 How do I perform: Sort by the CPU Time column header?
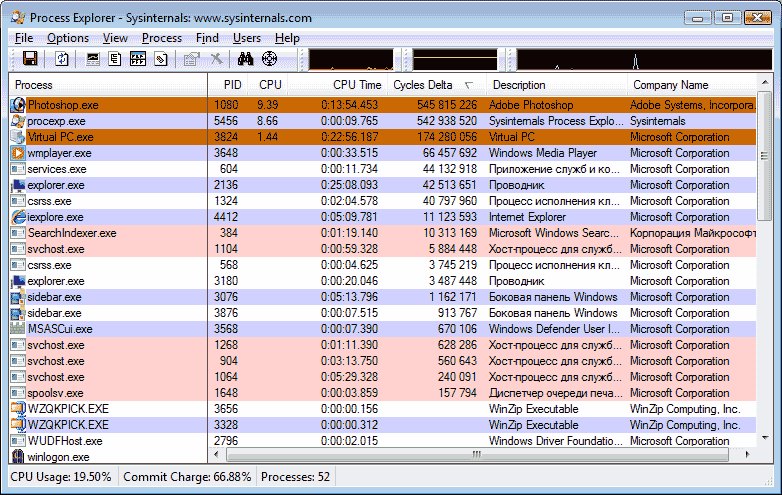pyautogui.click(x=337, y=85)
